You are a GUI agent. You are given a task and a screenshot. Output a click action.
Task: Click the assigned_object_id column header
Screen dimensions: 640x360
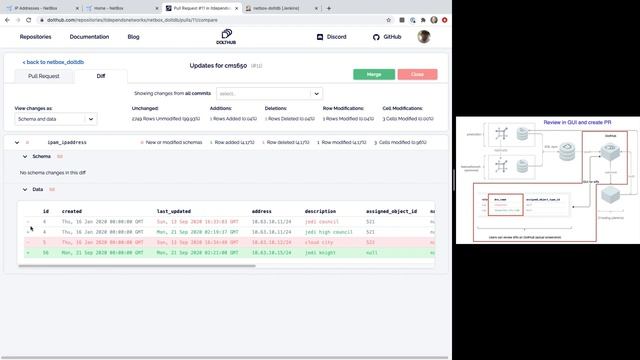click(x=391, y=211)
